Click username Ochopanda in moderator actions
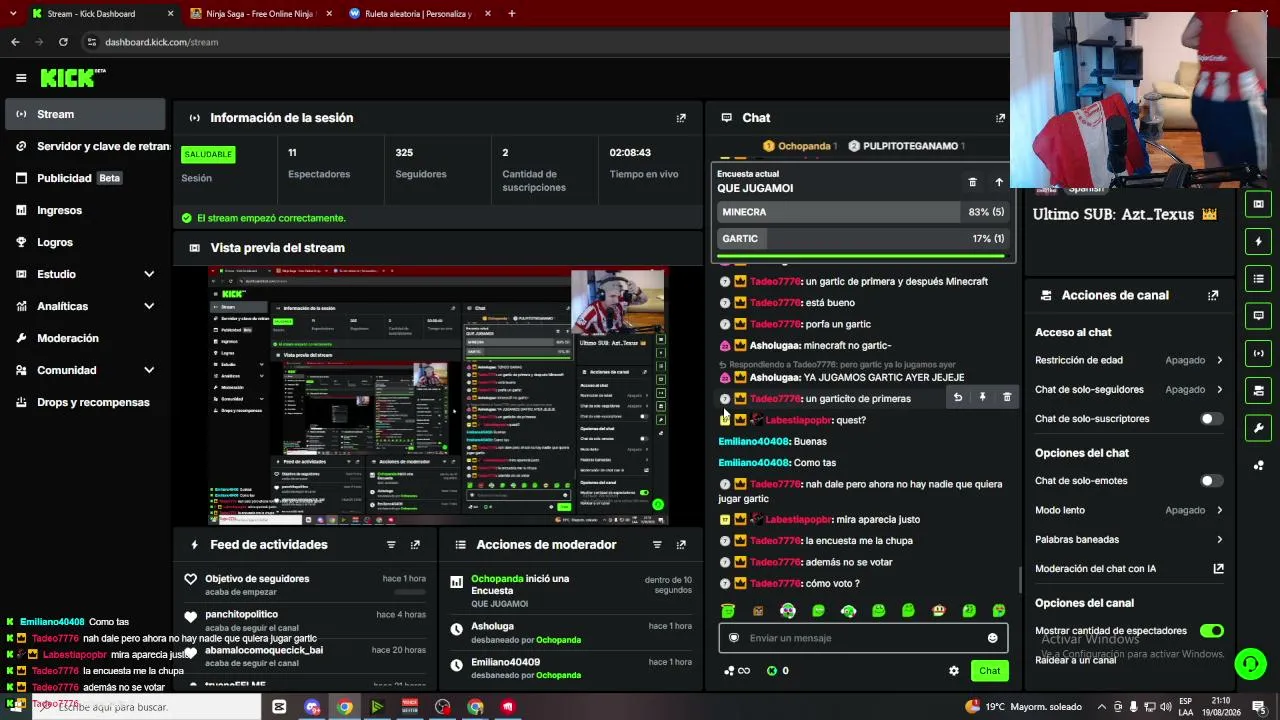The height and width of the screenshot is (720, 1280). (x=497, y=579)
